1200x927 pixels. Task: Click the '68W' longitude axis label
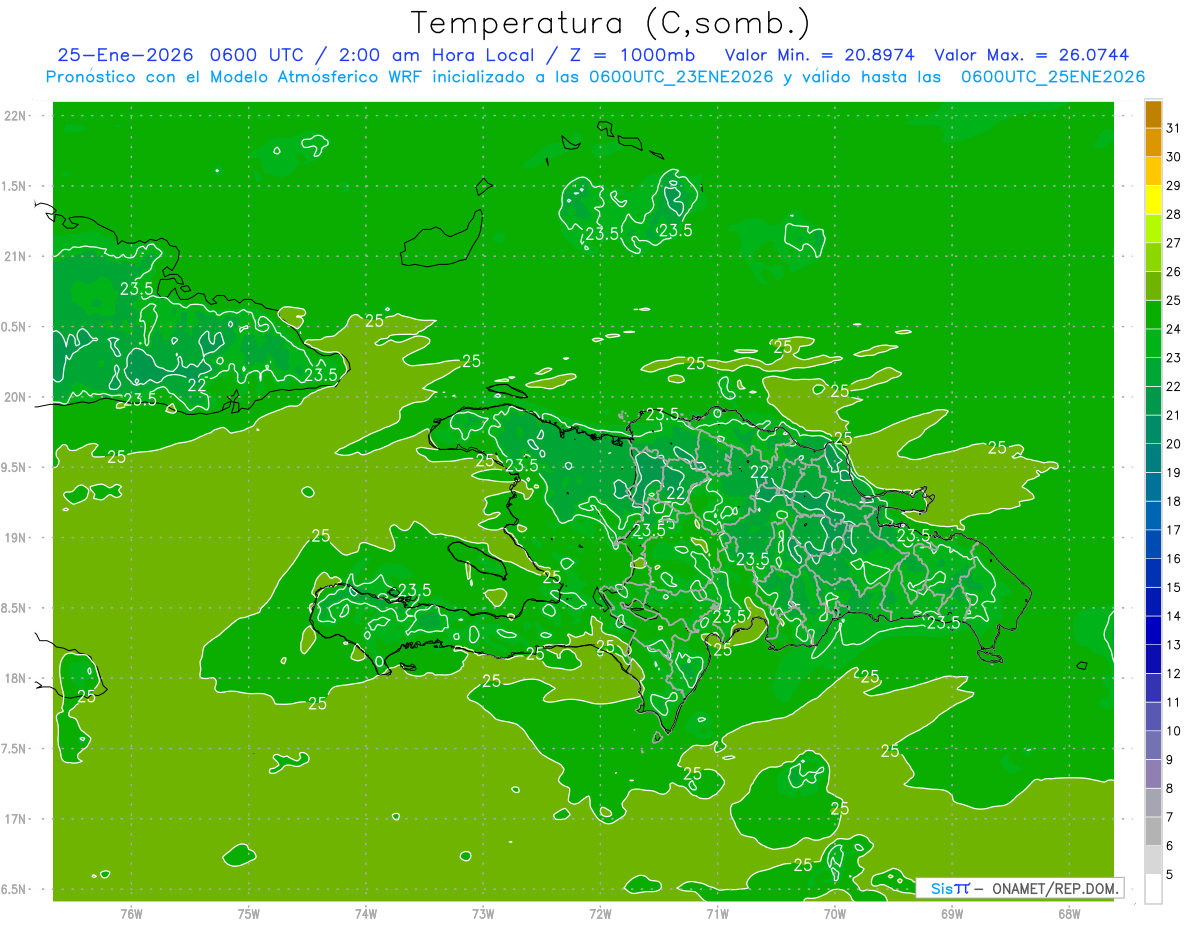point(1069,913)
